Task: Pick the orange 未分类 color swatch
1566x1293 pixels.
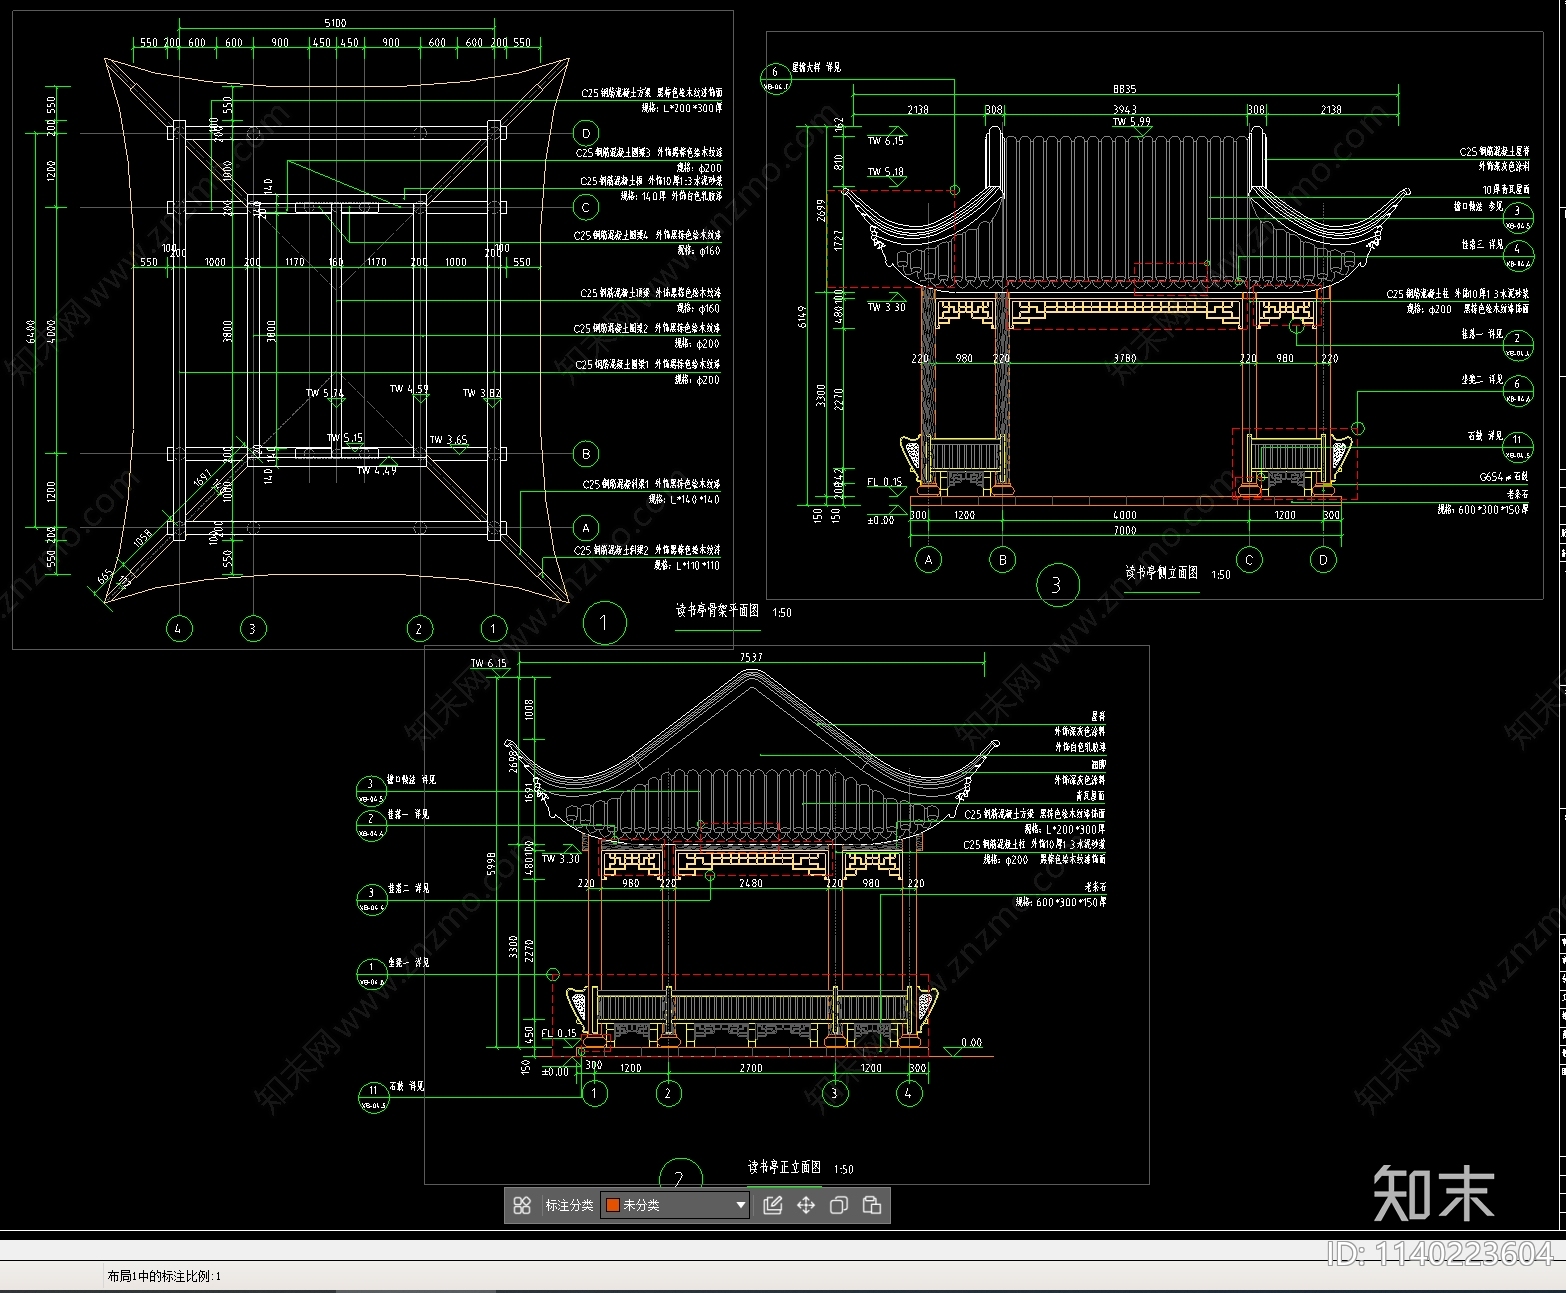Action: (x=613, y=1205)
